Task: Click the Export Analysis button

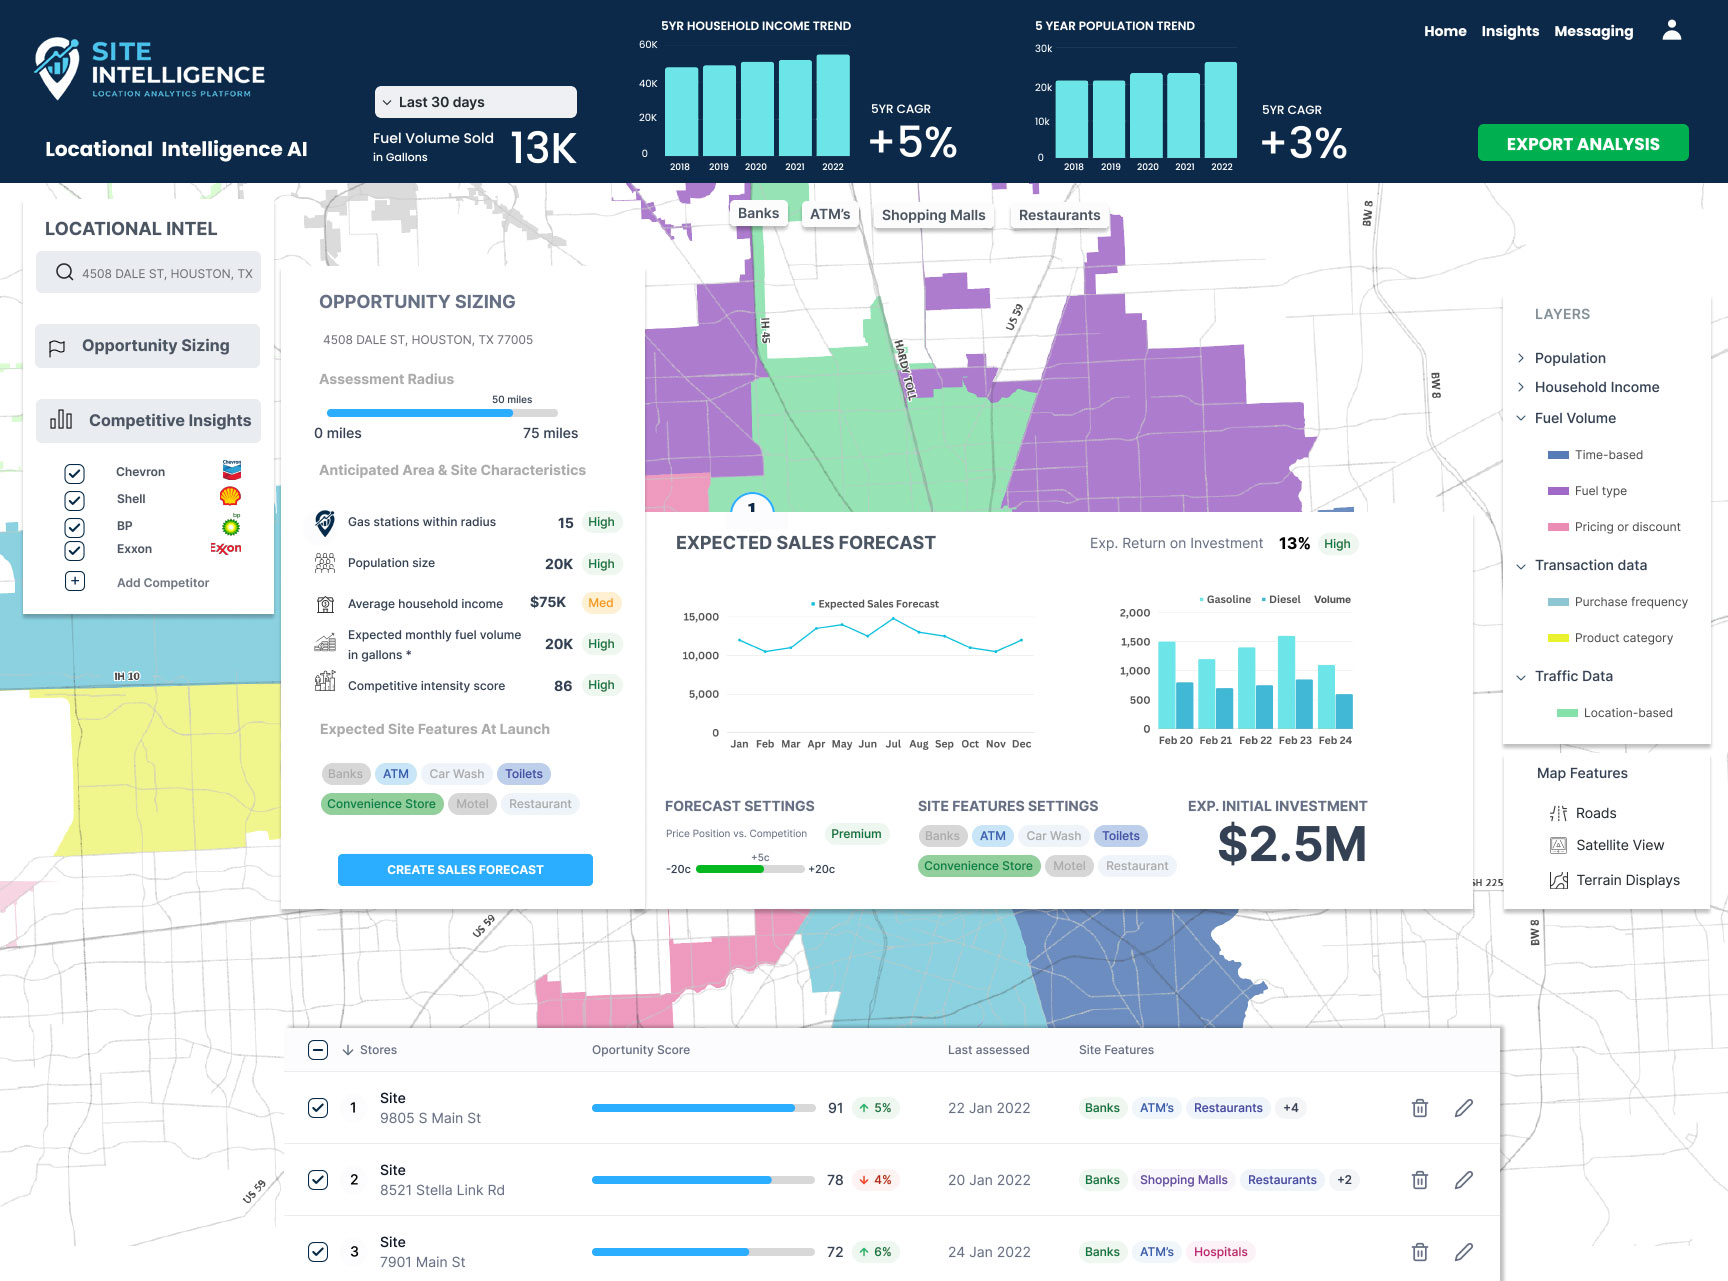Action: click(1583, 143)
